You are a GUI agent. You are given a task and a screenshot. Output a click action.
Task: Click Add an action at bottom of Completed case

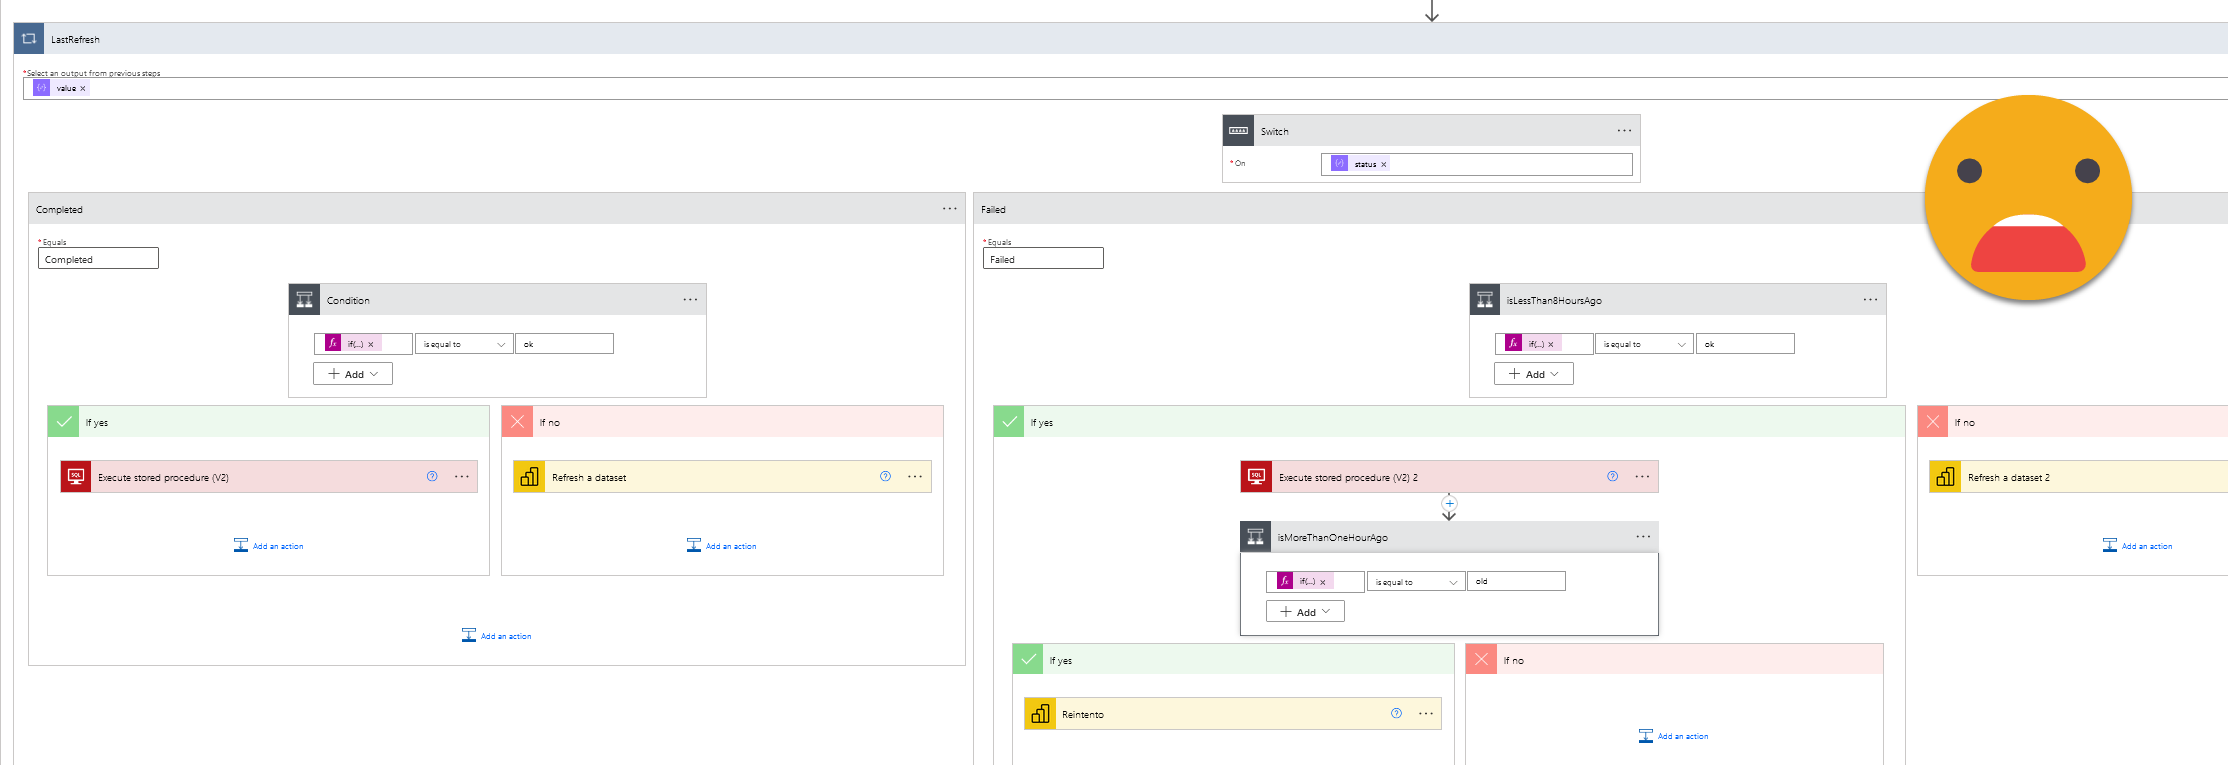click(497, 636)
